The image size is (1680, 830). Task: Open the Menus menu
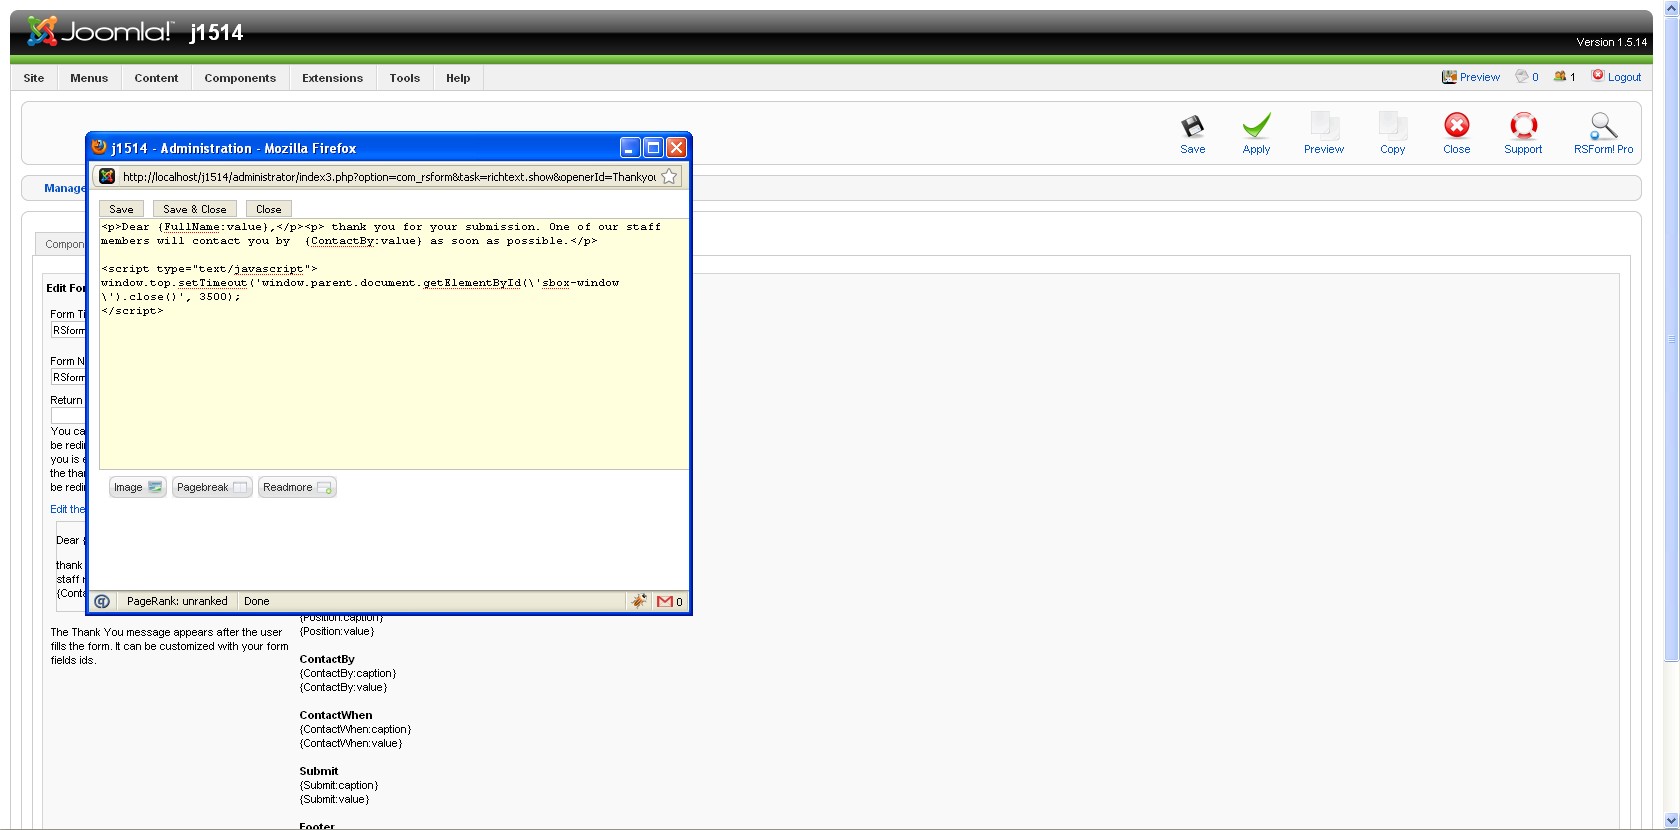pos(89,78)
